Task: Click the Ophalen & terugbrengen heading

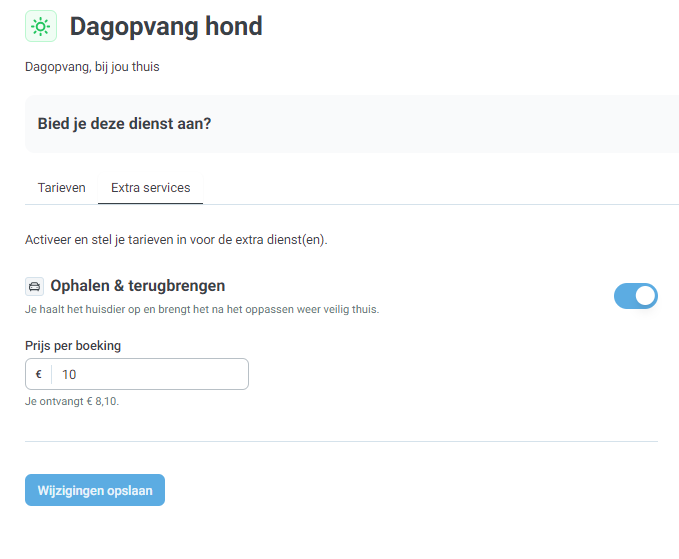Action: click(x=138, y=286)
